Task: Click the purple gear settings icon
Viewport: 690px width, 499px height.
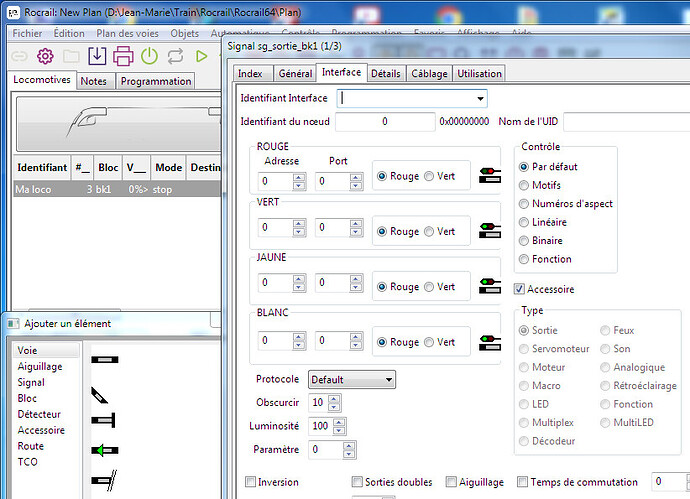Action: pos(44,56)
